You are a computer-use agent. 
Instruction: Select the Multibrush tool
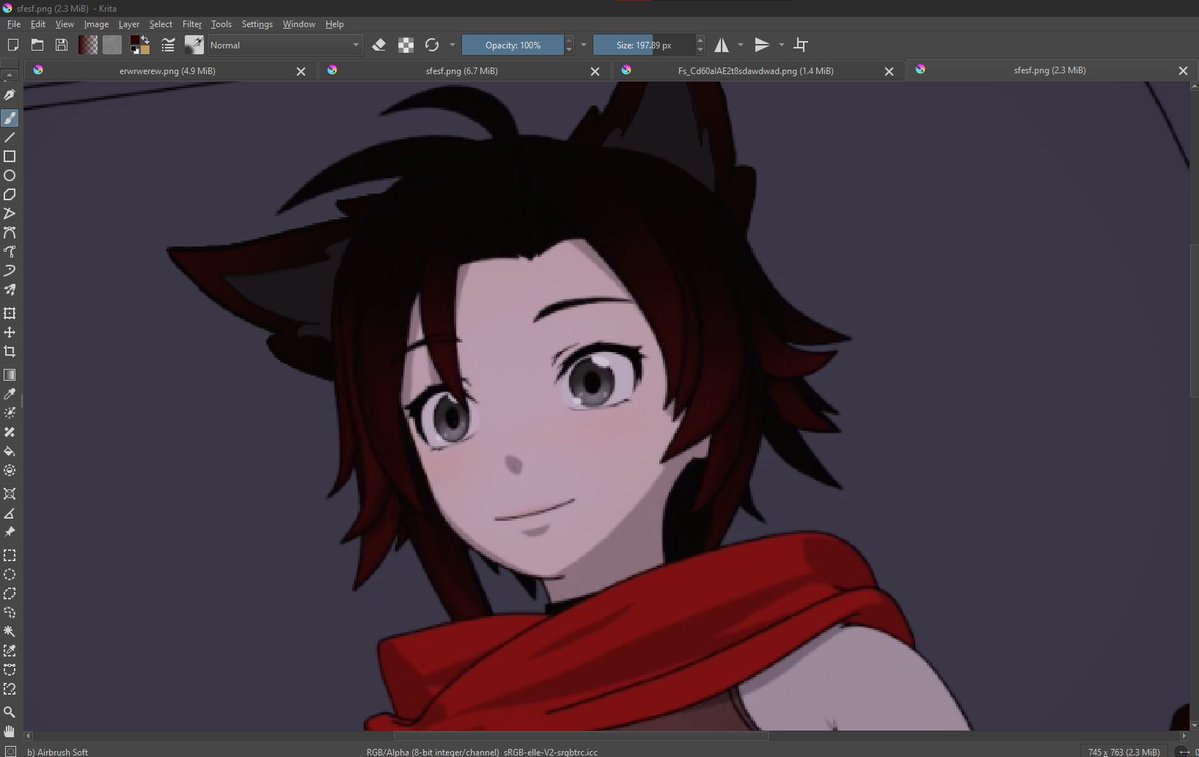point(9,290)
